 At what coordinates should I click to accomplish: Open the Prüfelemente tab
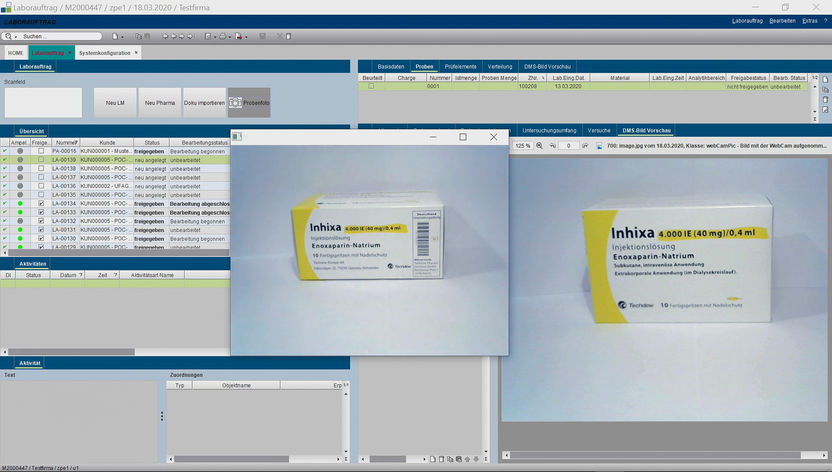pyautogui.click(x=461, y=67)
